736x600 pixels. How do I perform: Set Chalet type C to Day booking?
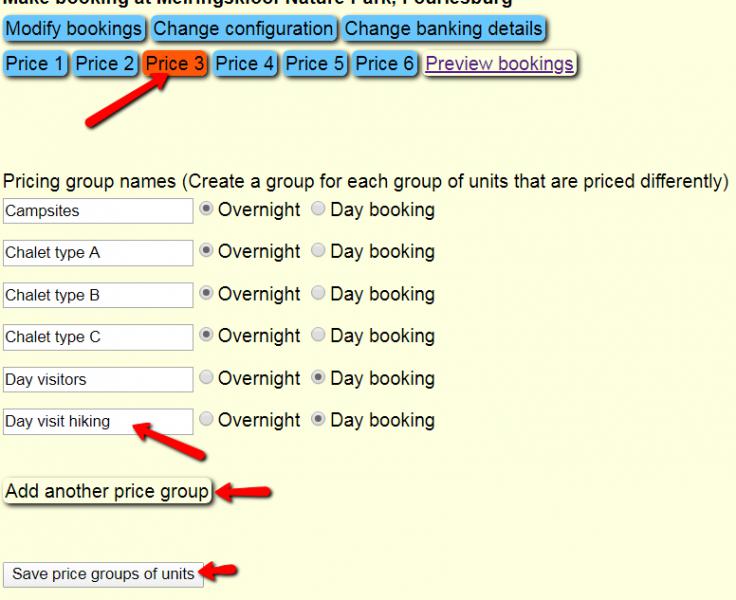coord(318,336)
